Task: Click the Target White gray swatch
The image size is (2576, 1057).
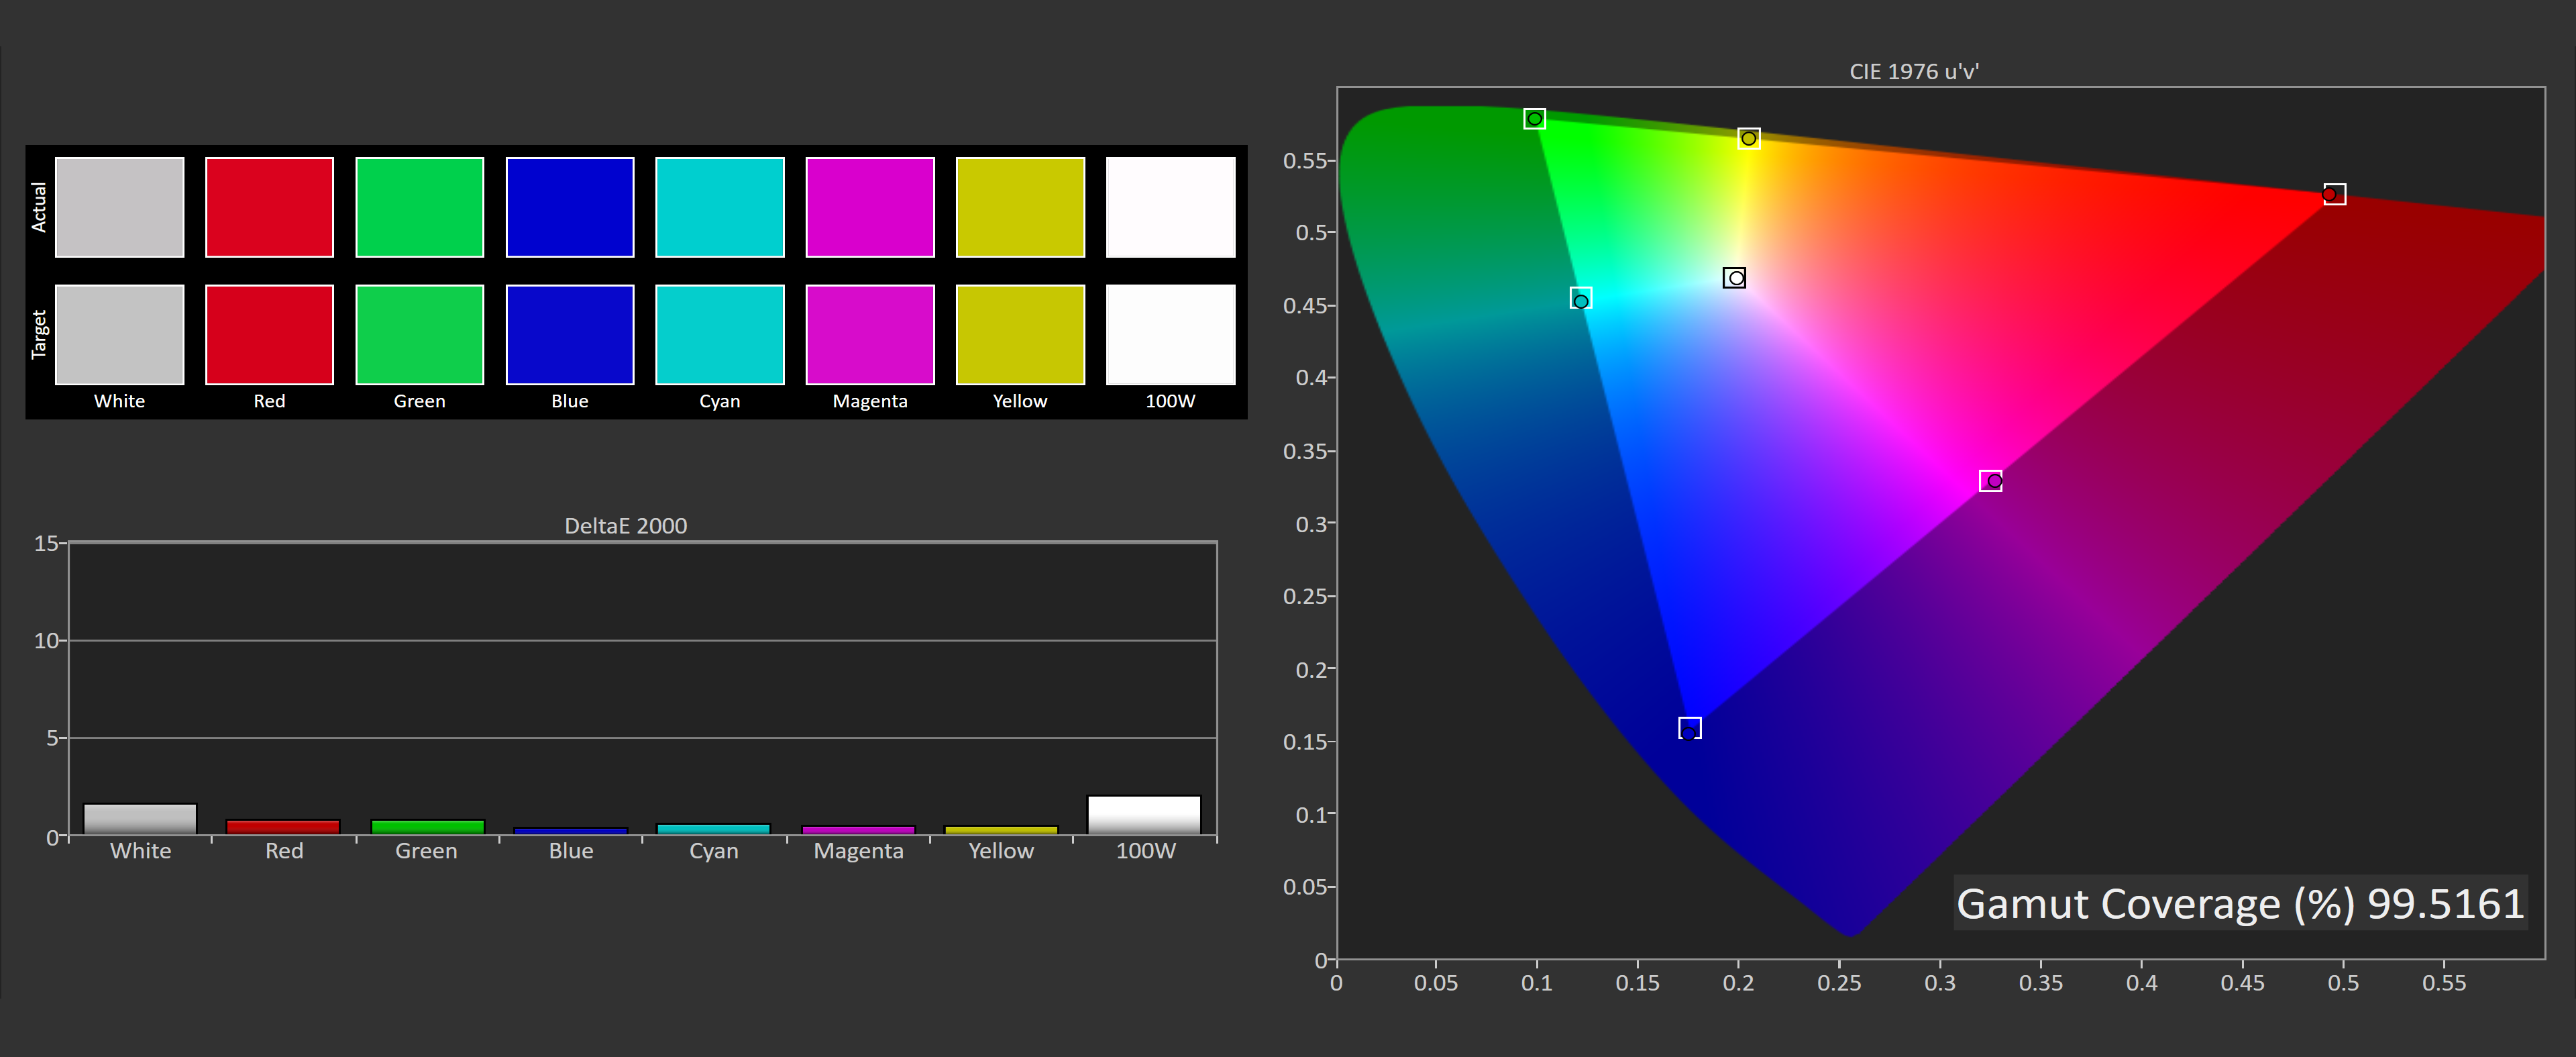Action: 119,334
